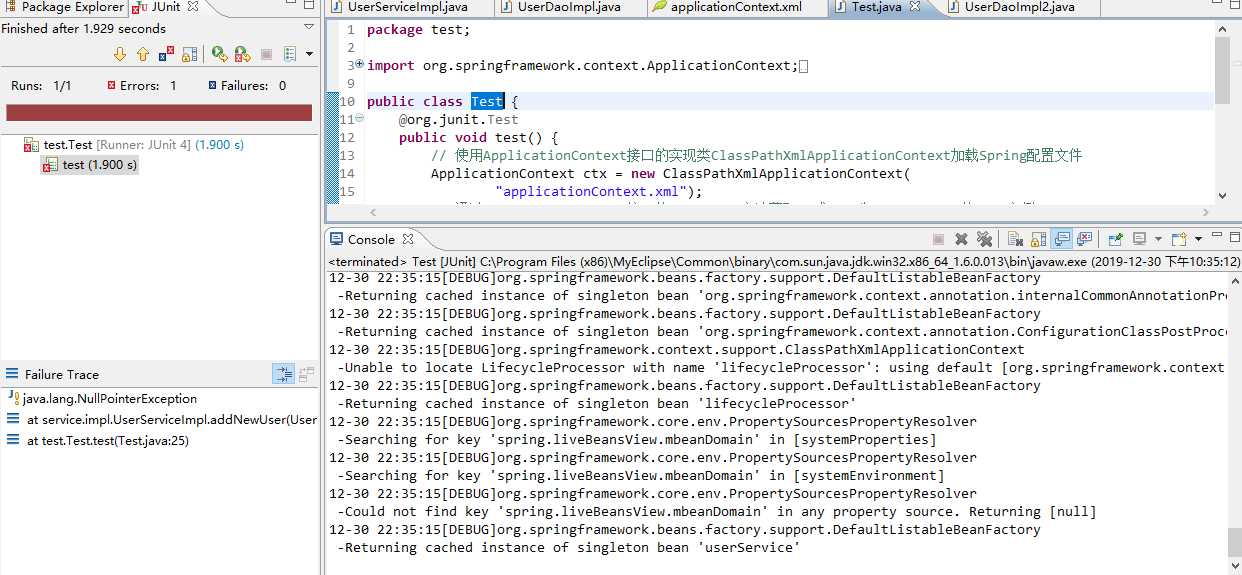1242x575 pixels.
Task: Click compare actual with expected icon
Action: point(306,374)
